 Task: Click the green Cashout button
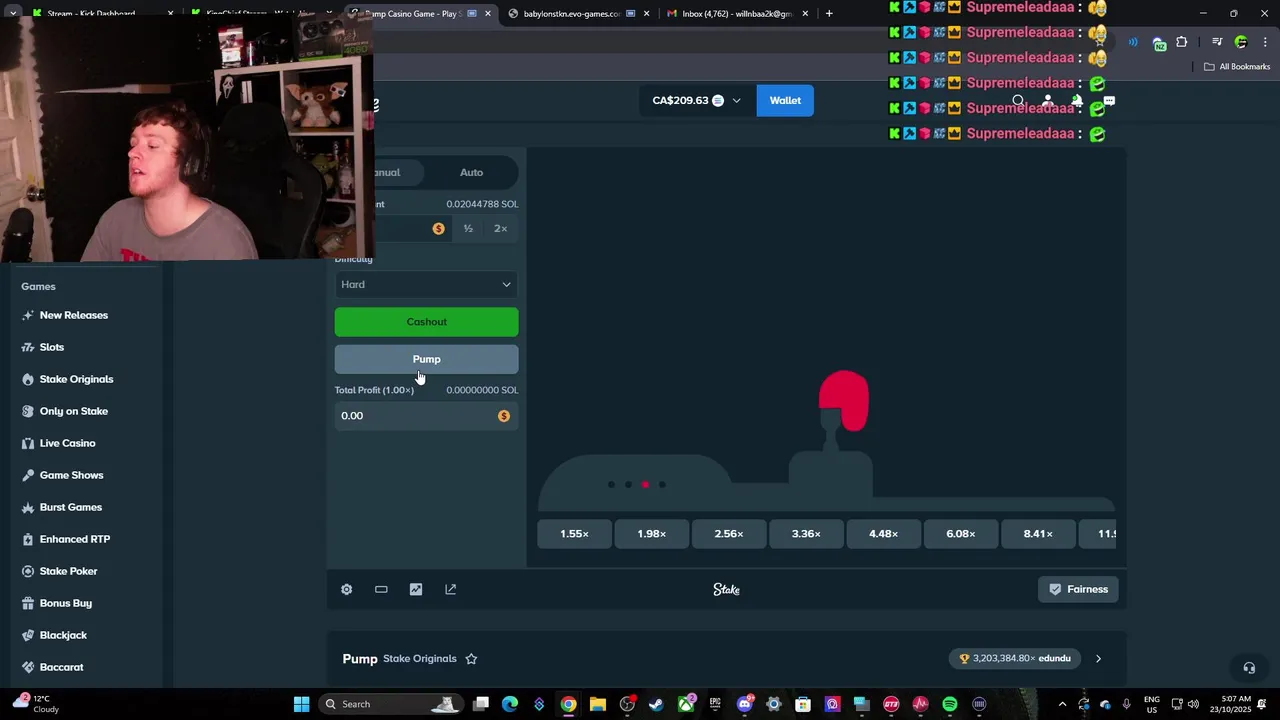click(427, 322)
